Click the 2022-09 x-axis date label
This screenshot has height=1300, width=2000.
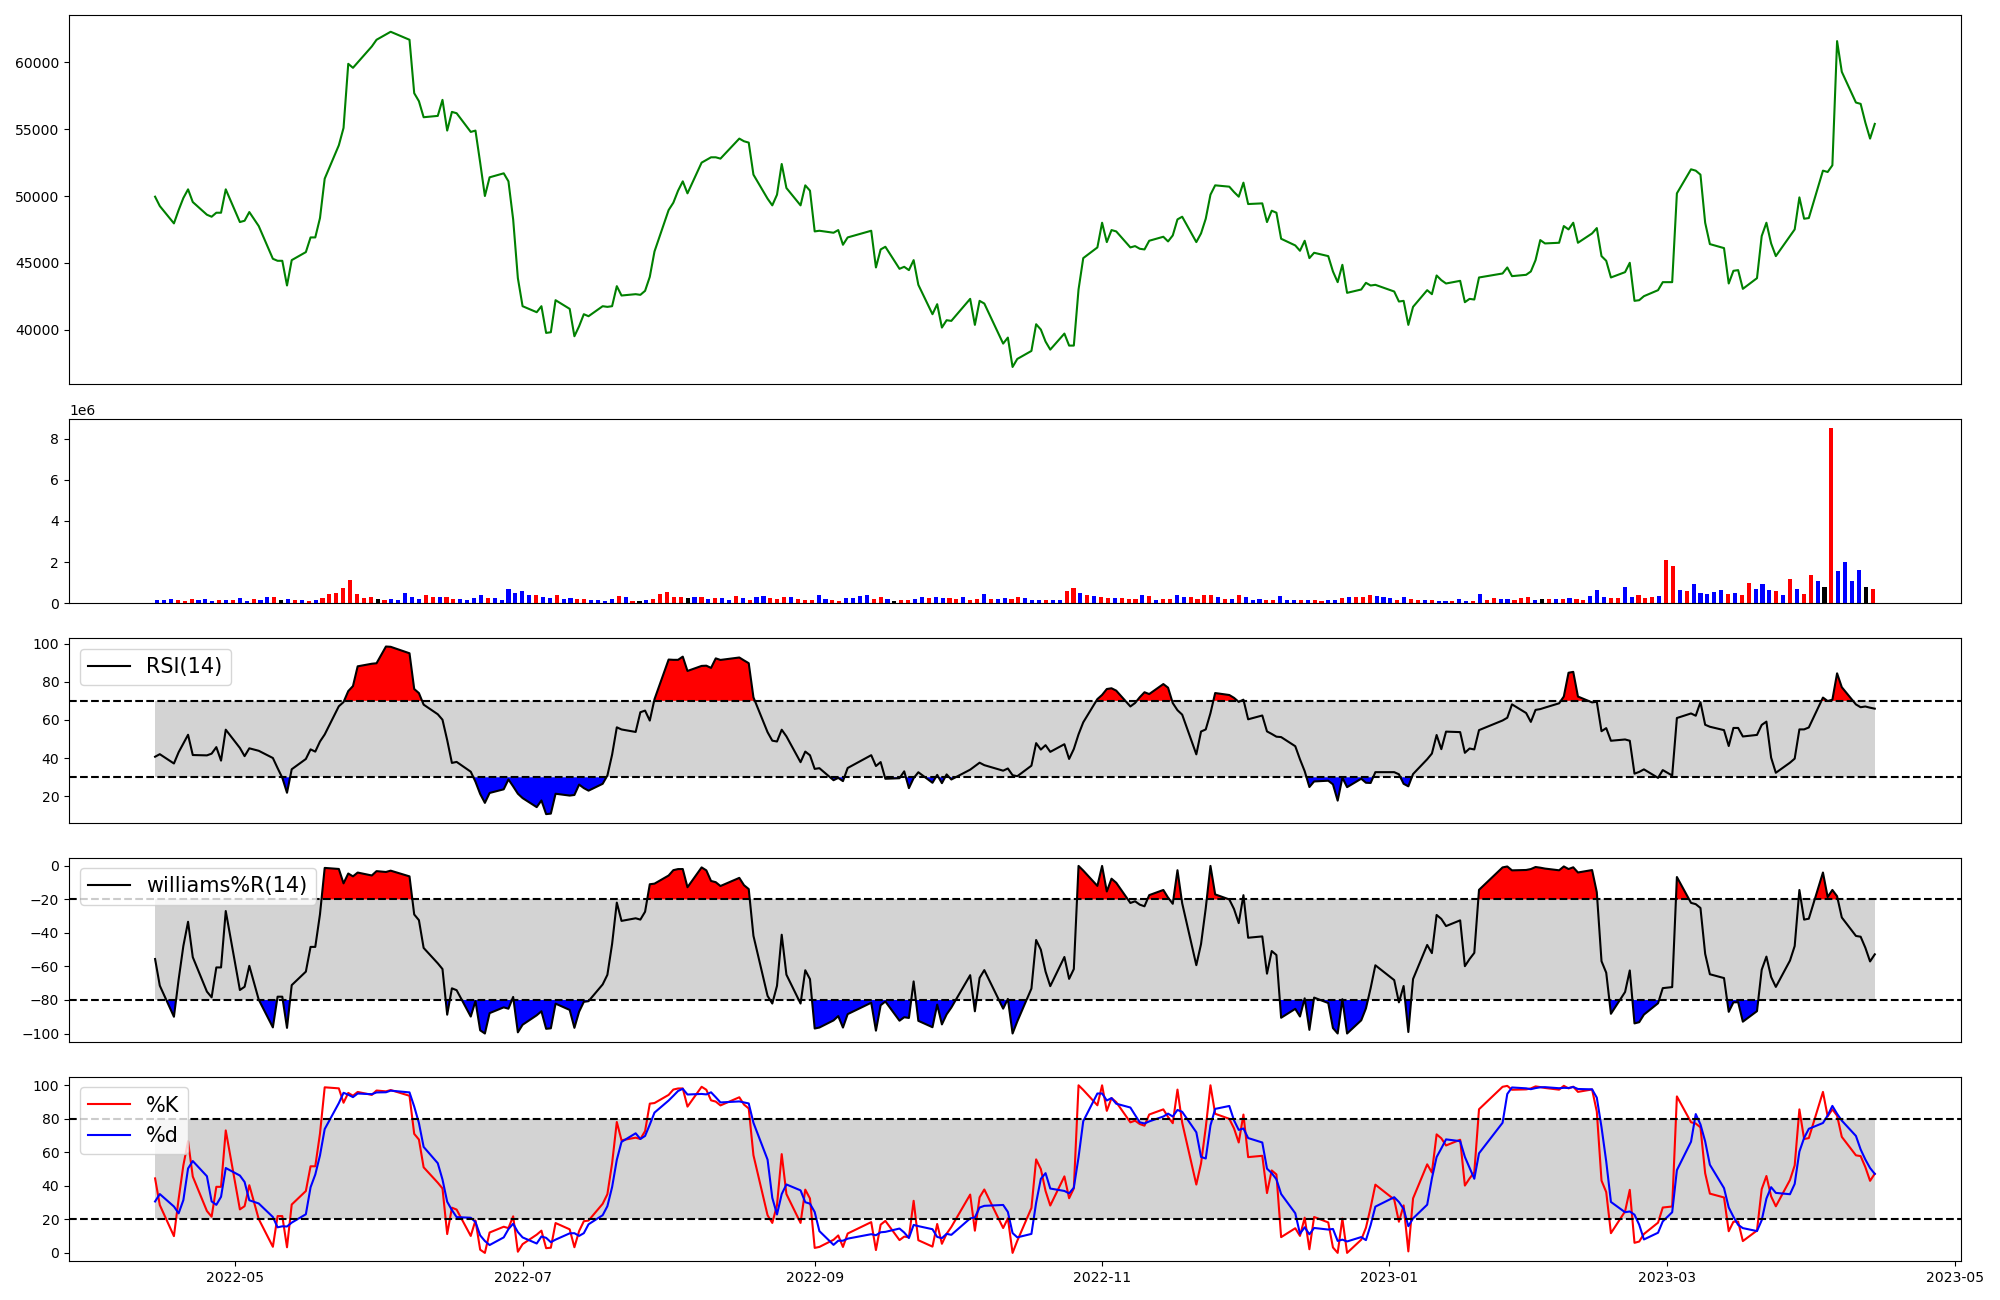815,1277
